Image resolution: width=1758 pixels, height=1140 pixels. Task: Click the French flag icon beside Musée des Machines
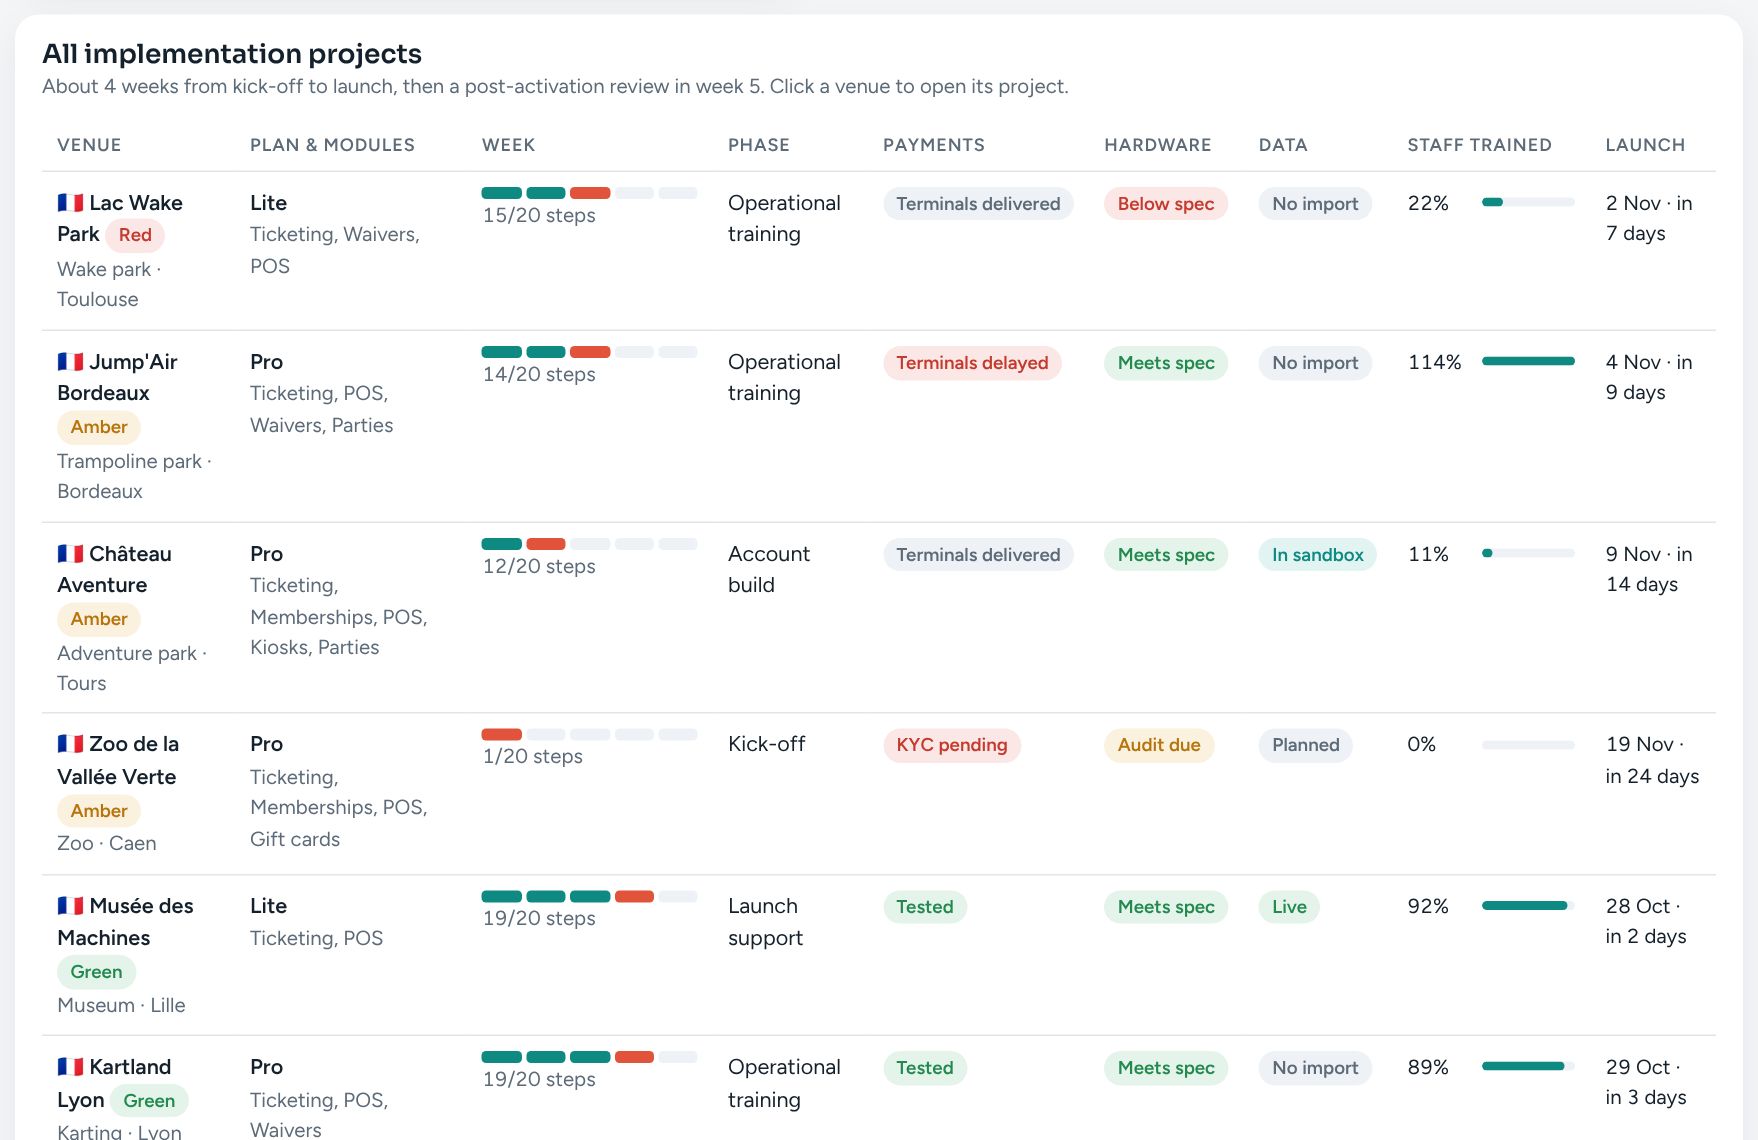pos(70,906)
